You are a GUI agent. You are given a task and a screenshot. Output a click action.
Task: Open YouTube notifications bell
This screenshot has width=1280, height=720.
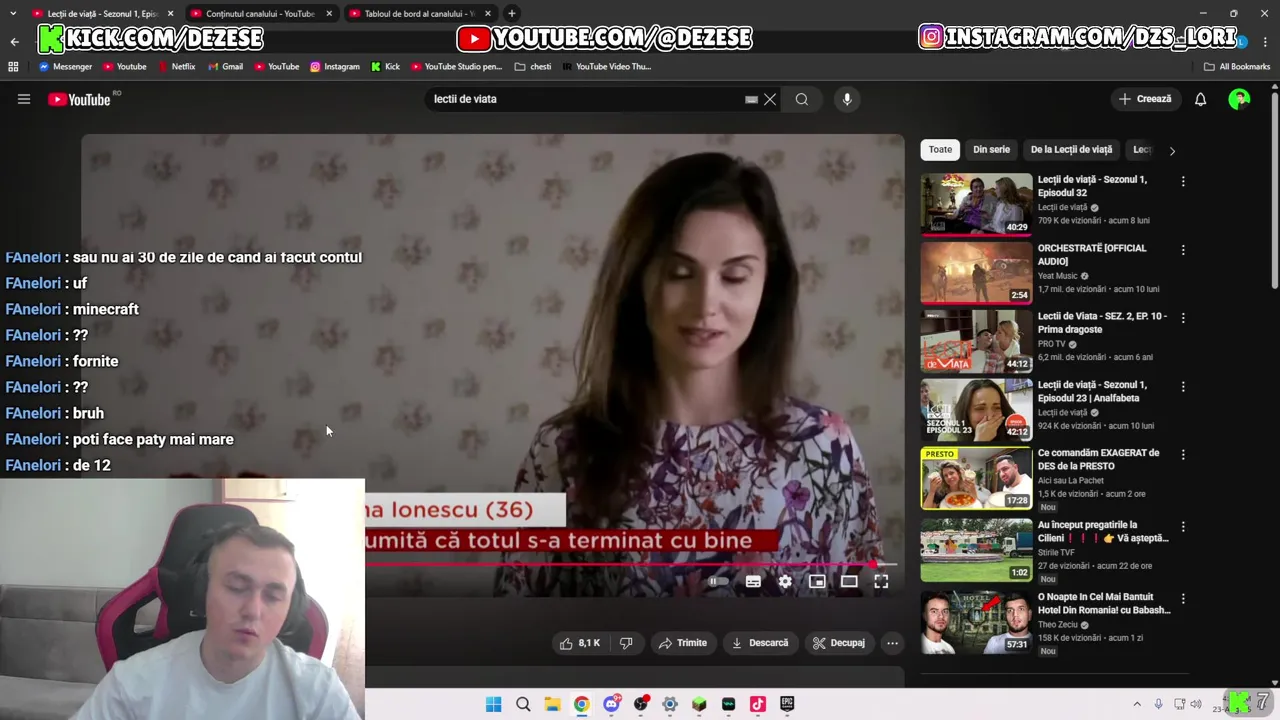pos(1200,99)
